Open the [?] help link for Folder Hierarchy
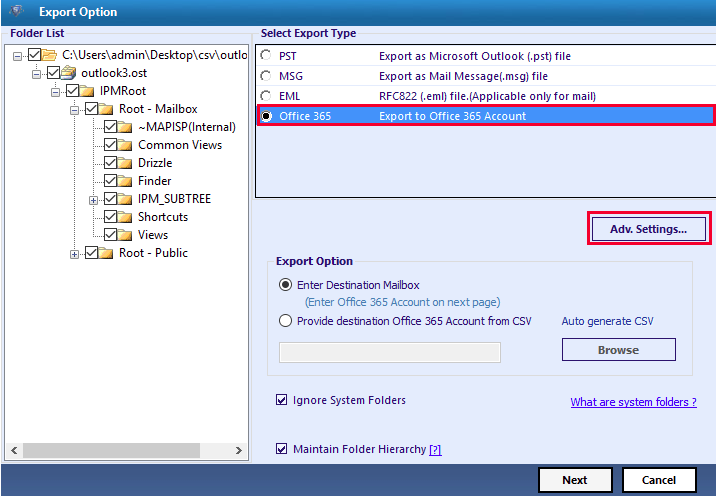Viewport: 716px width, 501px height. click(435, 450)
